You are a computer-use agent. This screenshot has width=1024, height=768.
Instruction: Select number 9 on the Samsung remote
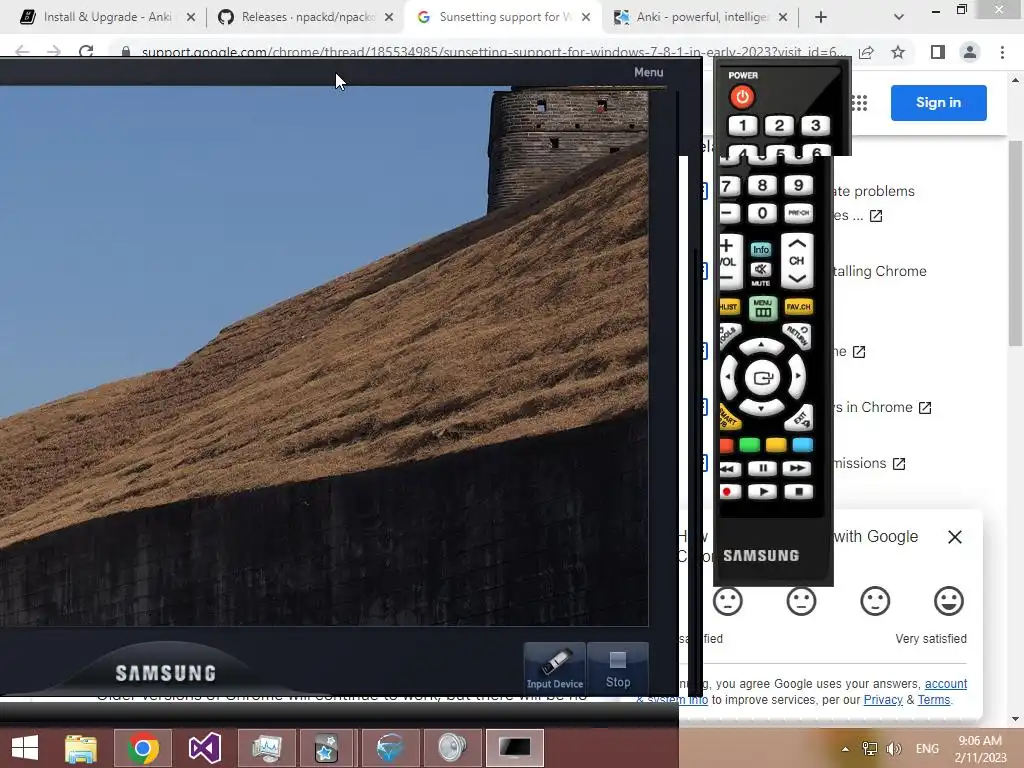pos(798,185)
